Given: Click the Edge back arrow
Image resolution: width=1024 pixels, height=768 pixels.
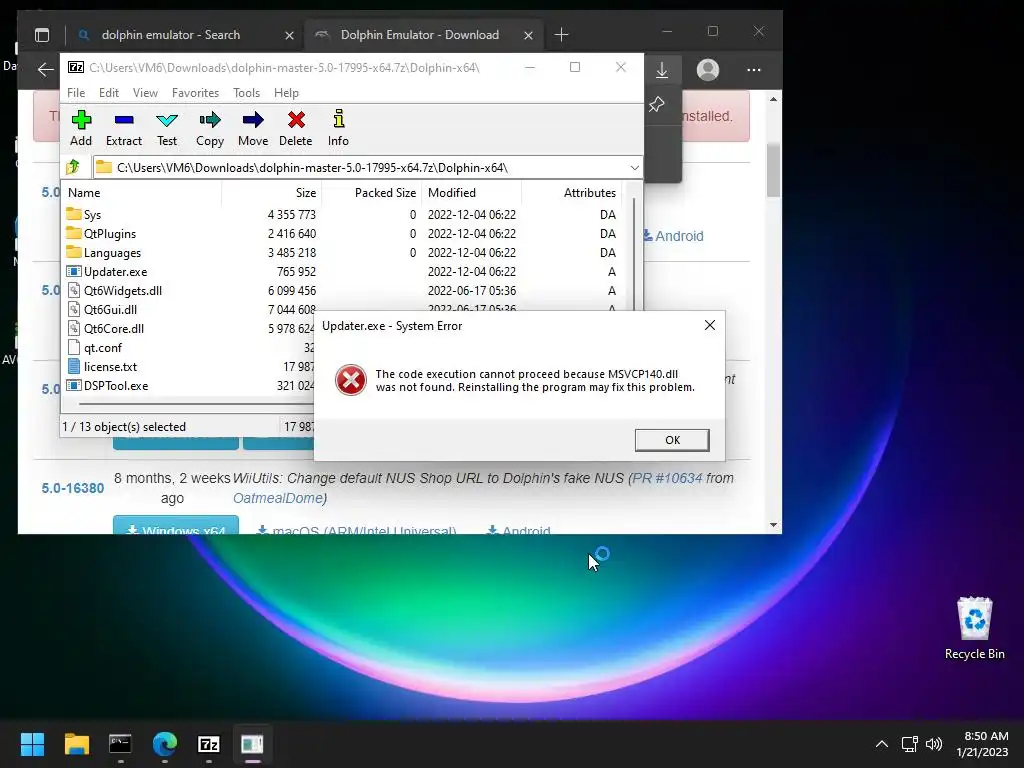Looking at the screenshot, I should coord(45,69).
